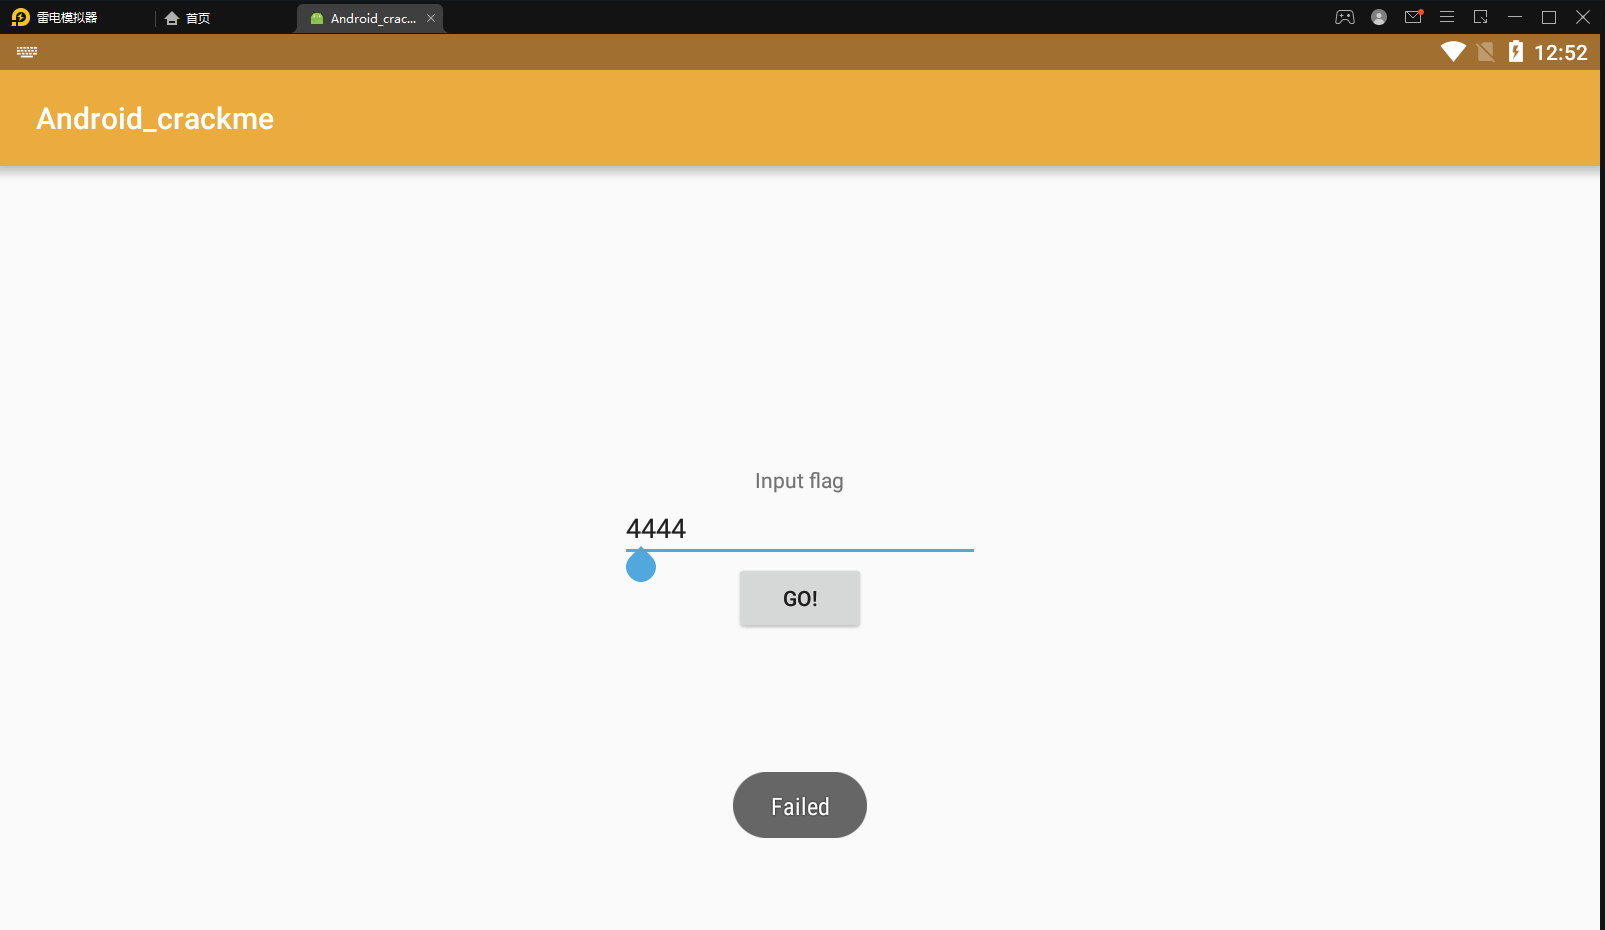Open the gamepad keymapping icon in title bar

pyautogui.click(x=1345, y=17)
